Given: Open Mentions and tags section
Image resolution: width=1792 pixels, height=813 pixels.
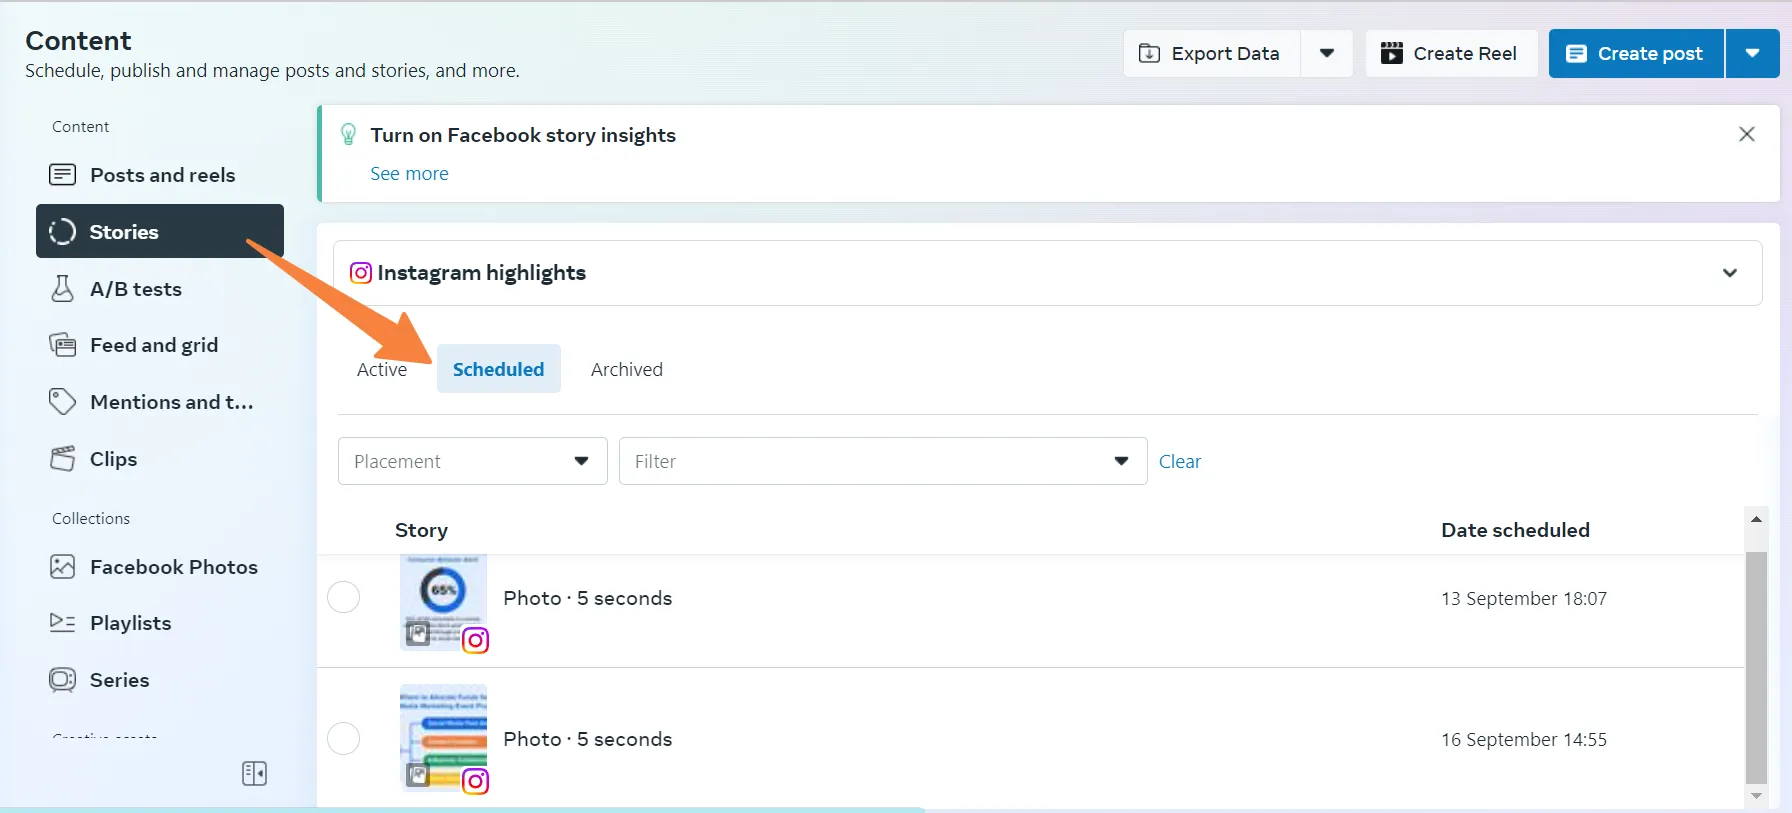Looking at the screenshot, I should [160, 402].
